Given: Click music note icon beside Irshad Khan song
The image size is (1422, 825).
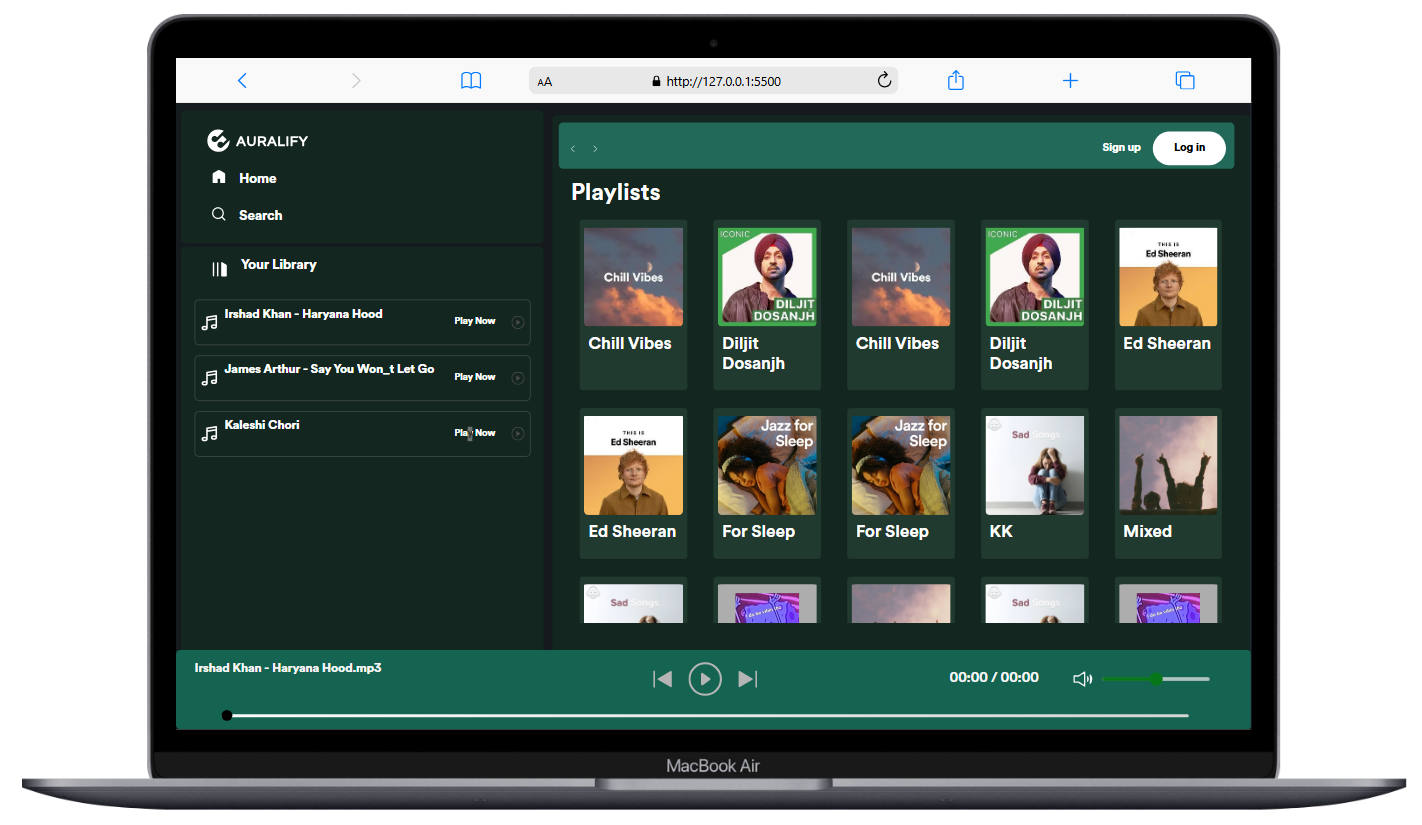Looking at the screenshot, I should tap(209, 322).
